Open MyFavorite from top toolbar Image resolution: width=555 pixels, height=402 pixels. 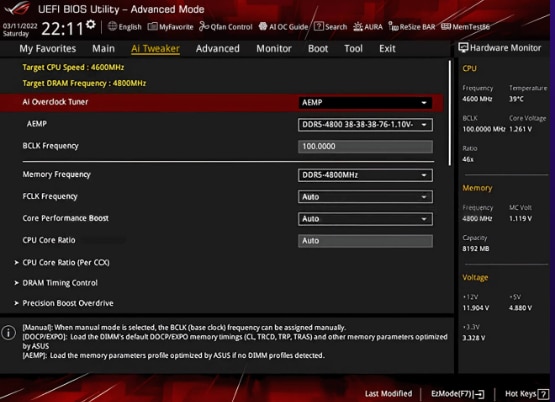tap(170, 27)
